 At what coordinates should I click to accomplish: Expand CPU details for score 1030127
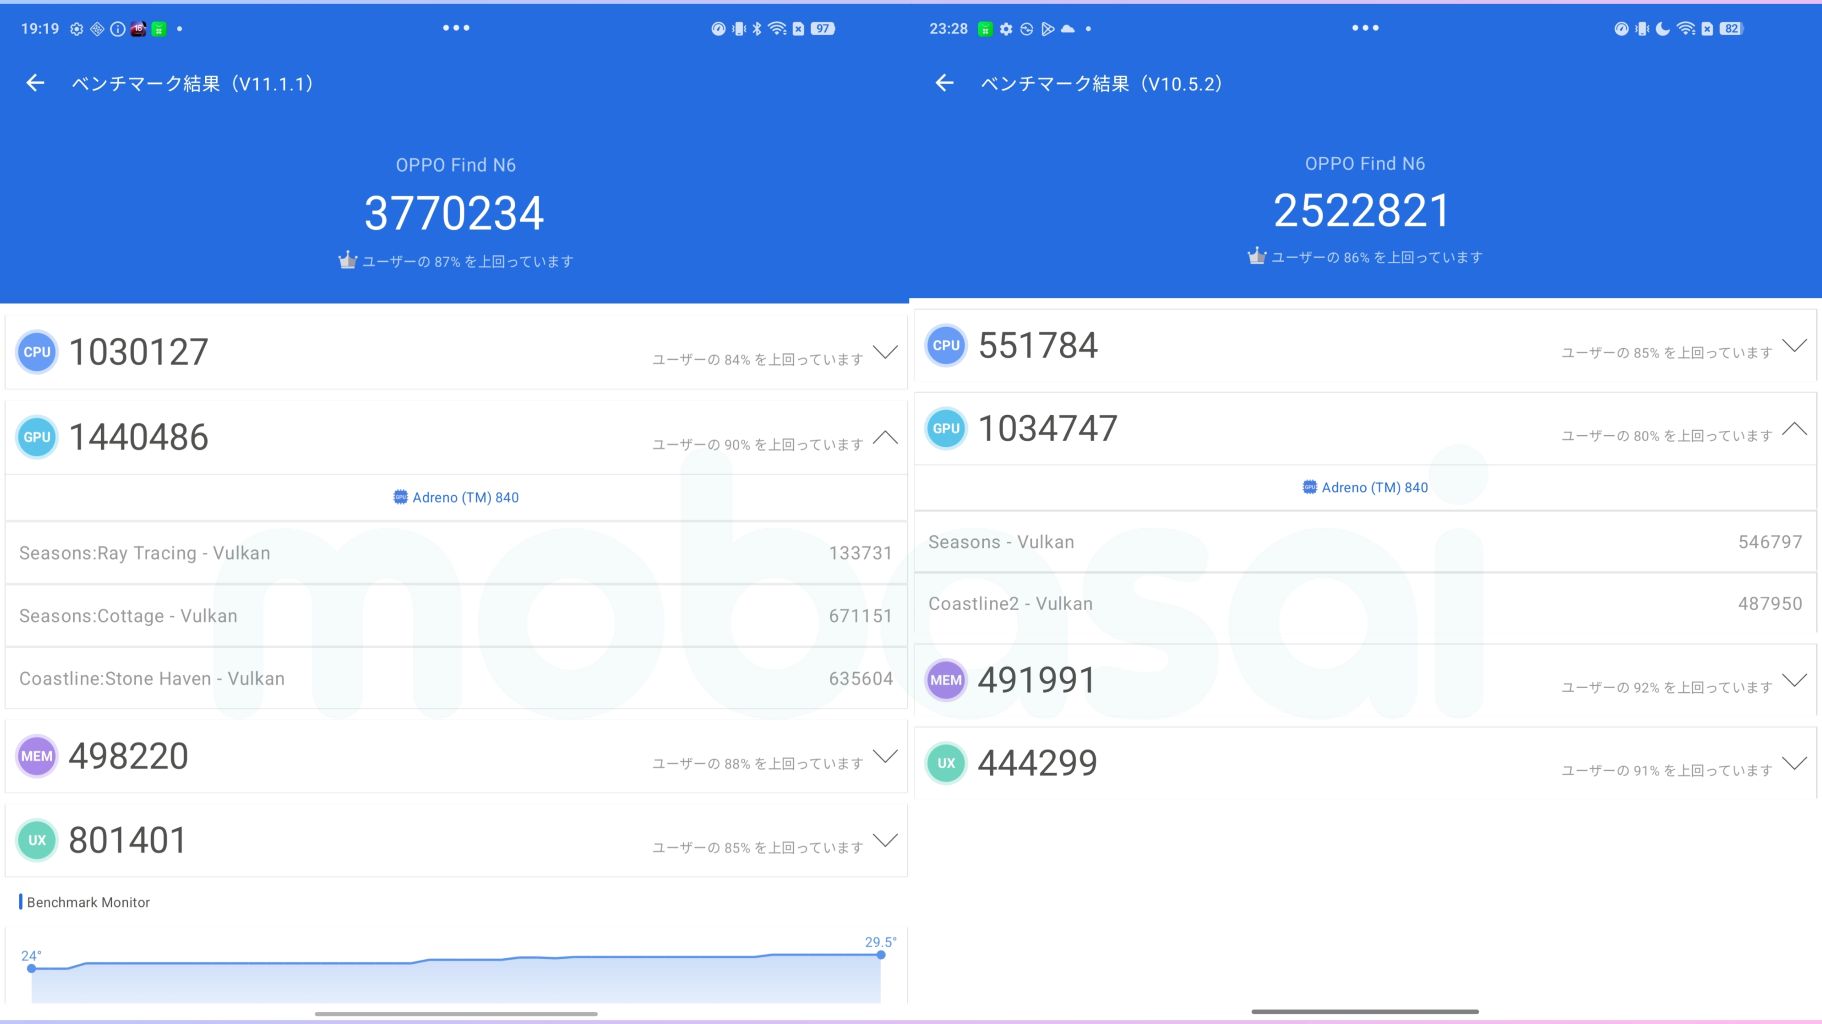pyautogui.click(x=885, y=352)
